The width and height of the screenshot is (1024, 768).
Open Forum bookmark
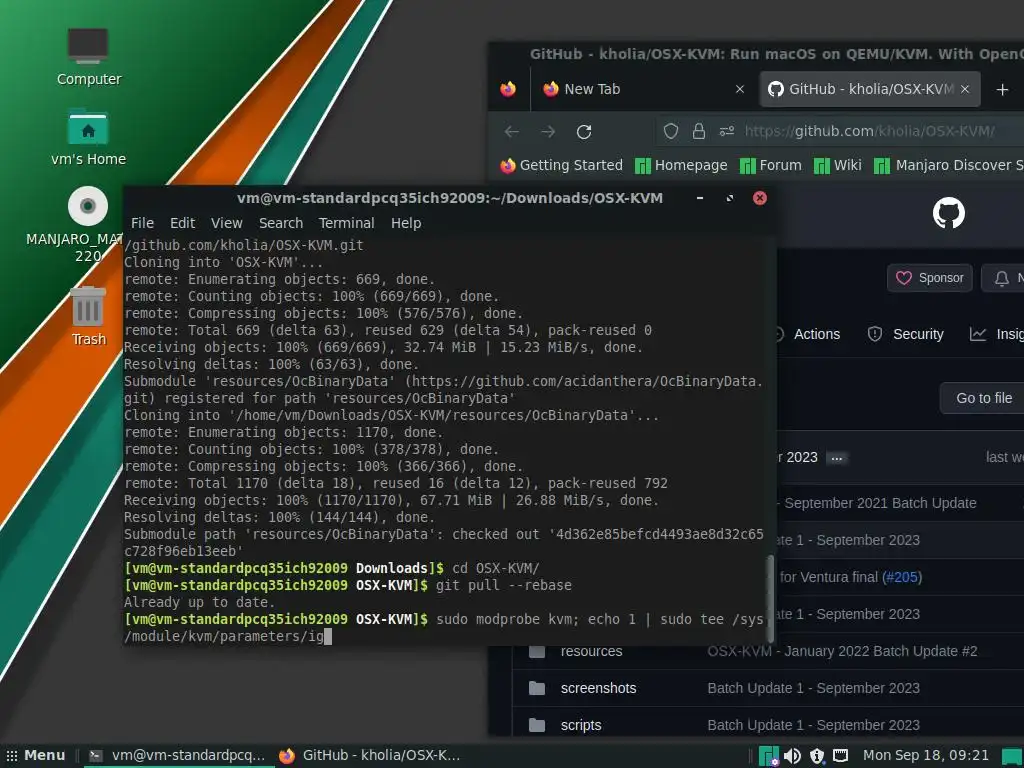[x=771, y=165]
